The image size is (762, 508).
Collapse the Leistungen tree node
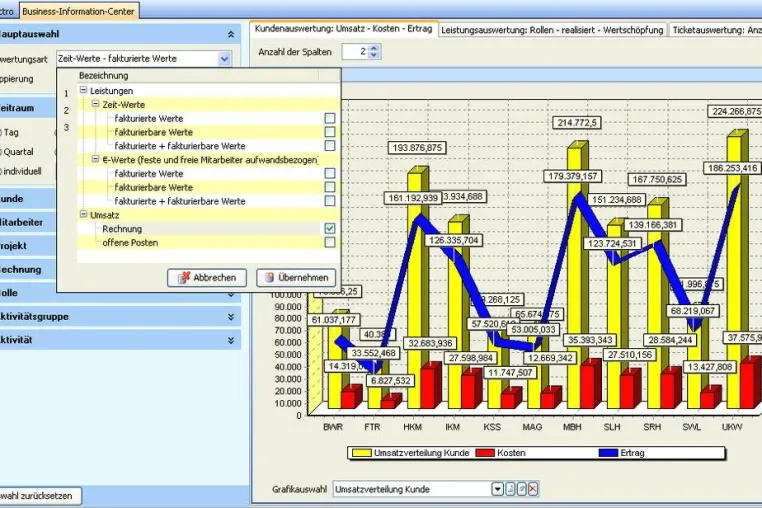[x=83, y=90]
